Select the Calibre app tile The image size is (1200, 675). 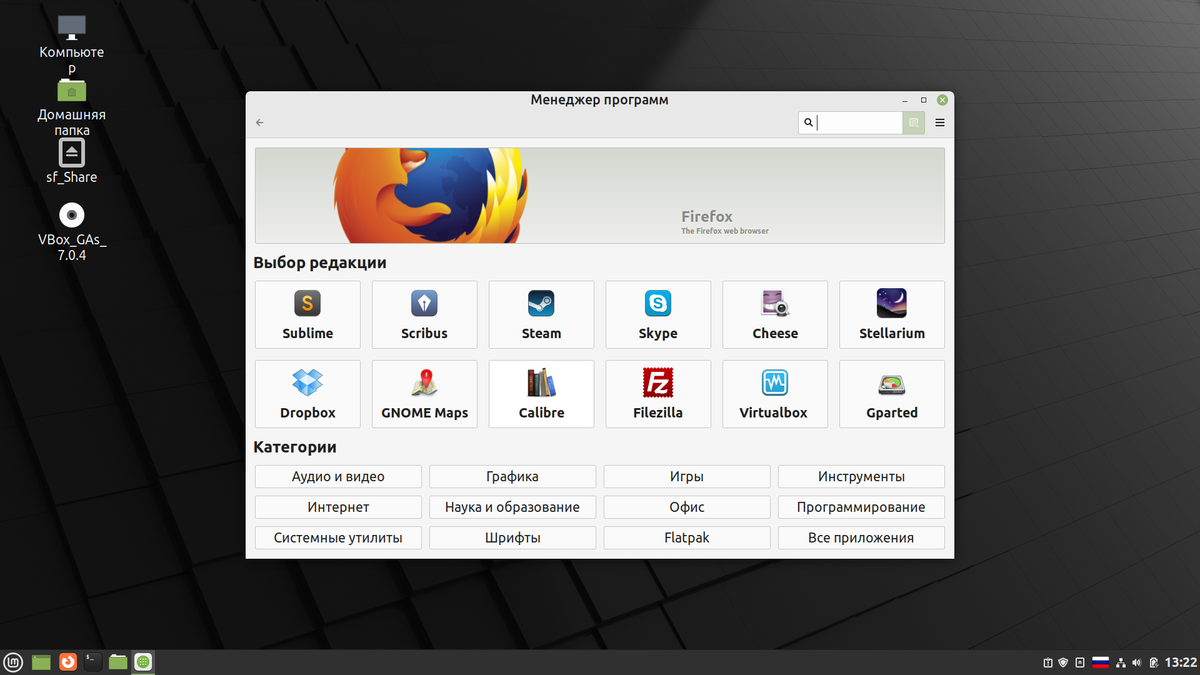pyautogui.click(x=541, y=394)
